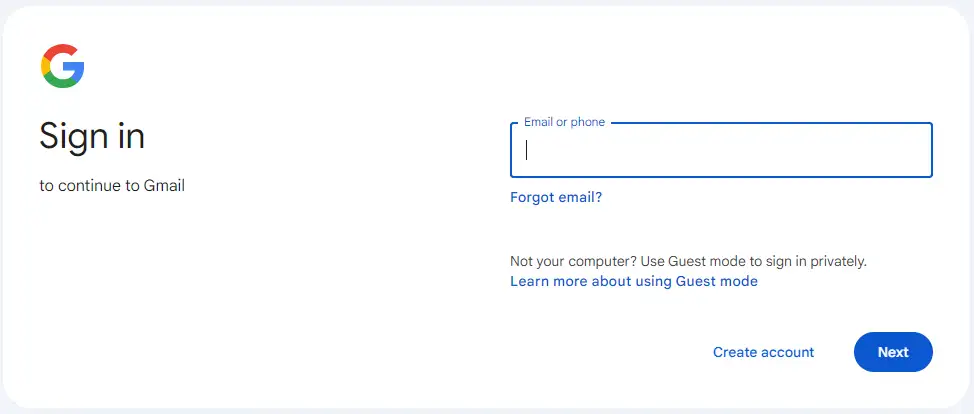Screen dimensions: 974x414
Task: Open Learn more about using Guest mode
Action: tap(634, 281)
